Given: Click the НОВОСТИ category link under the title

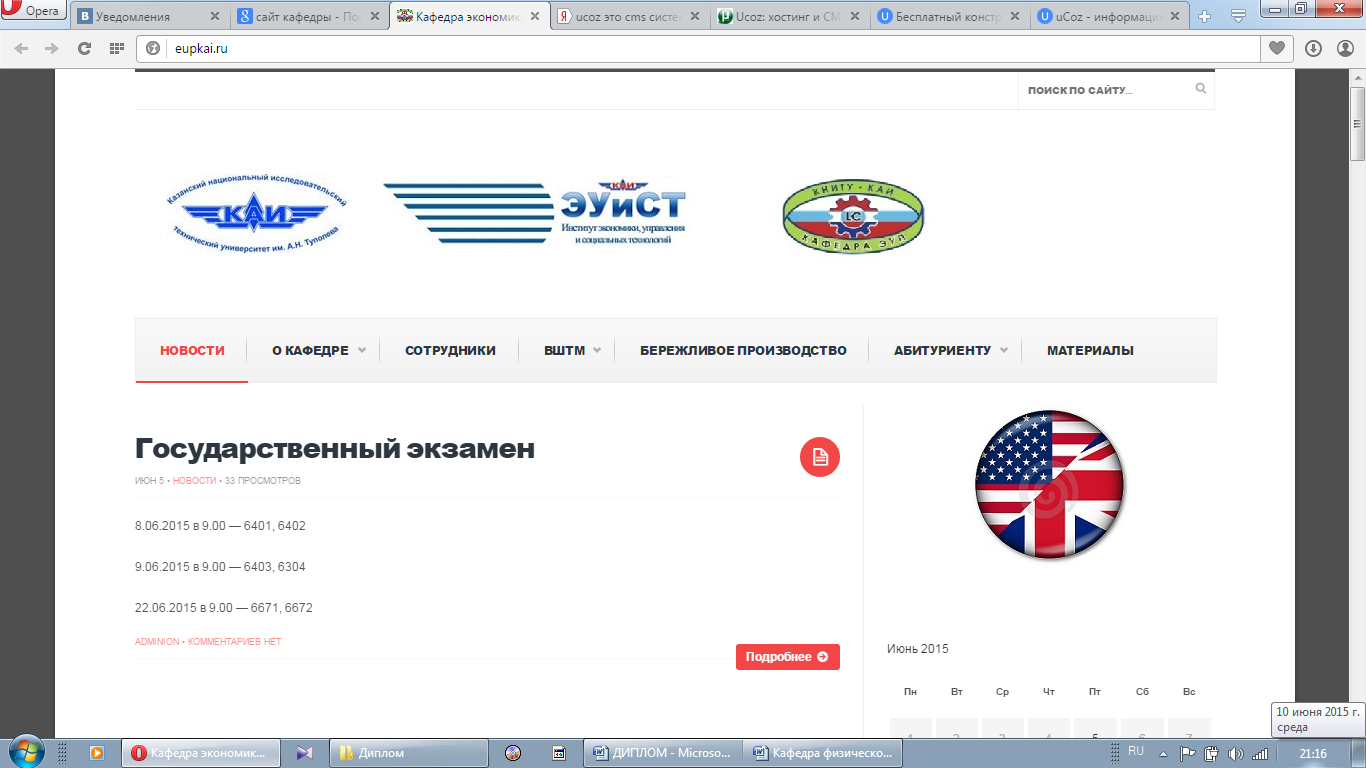Looking at the screenshot, I should (x=194, y=481).
